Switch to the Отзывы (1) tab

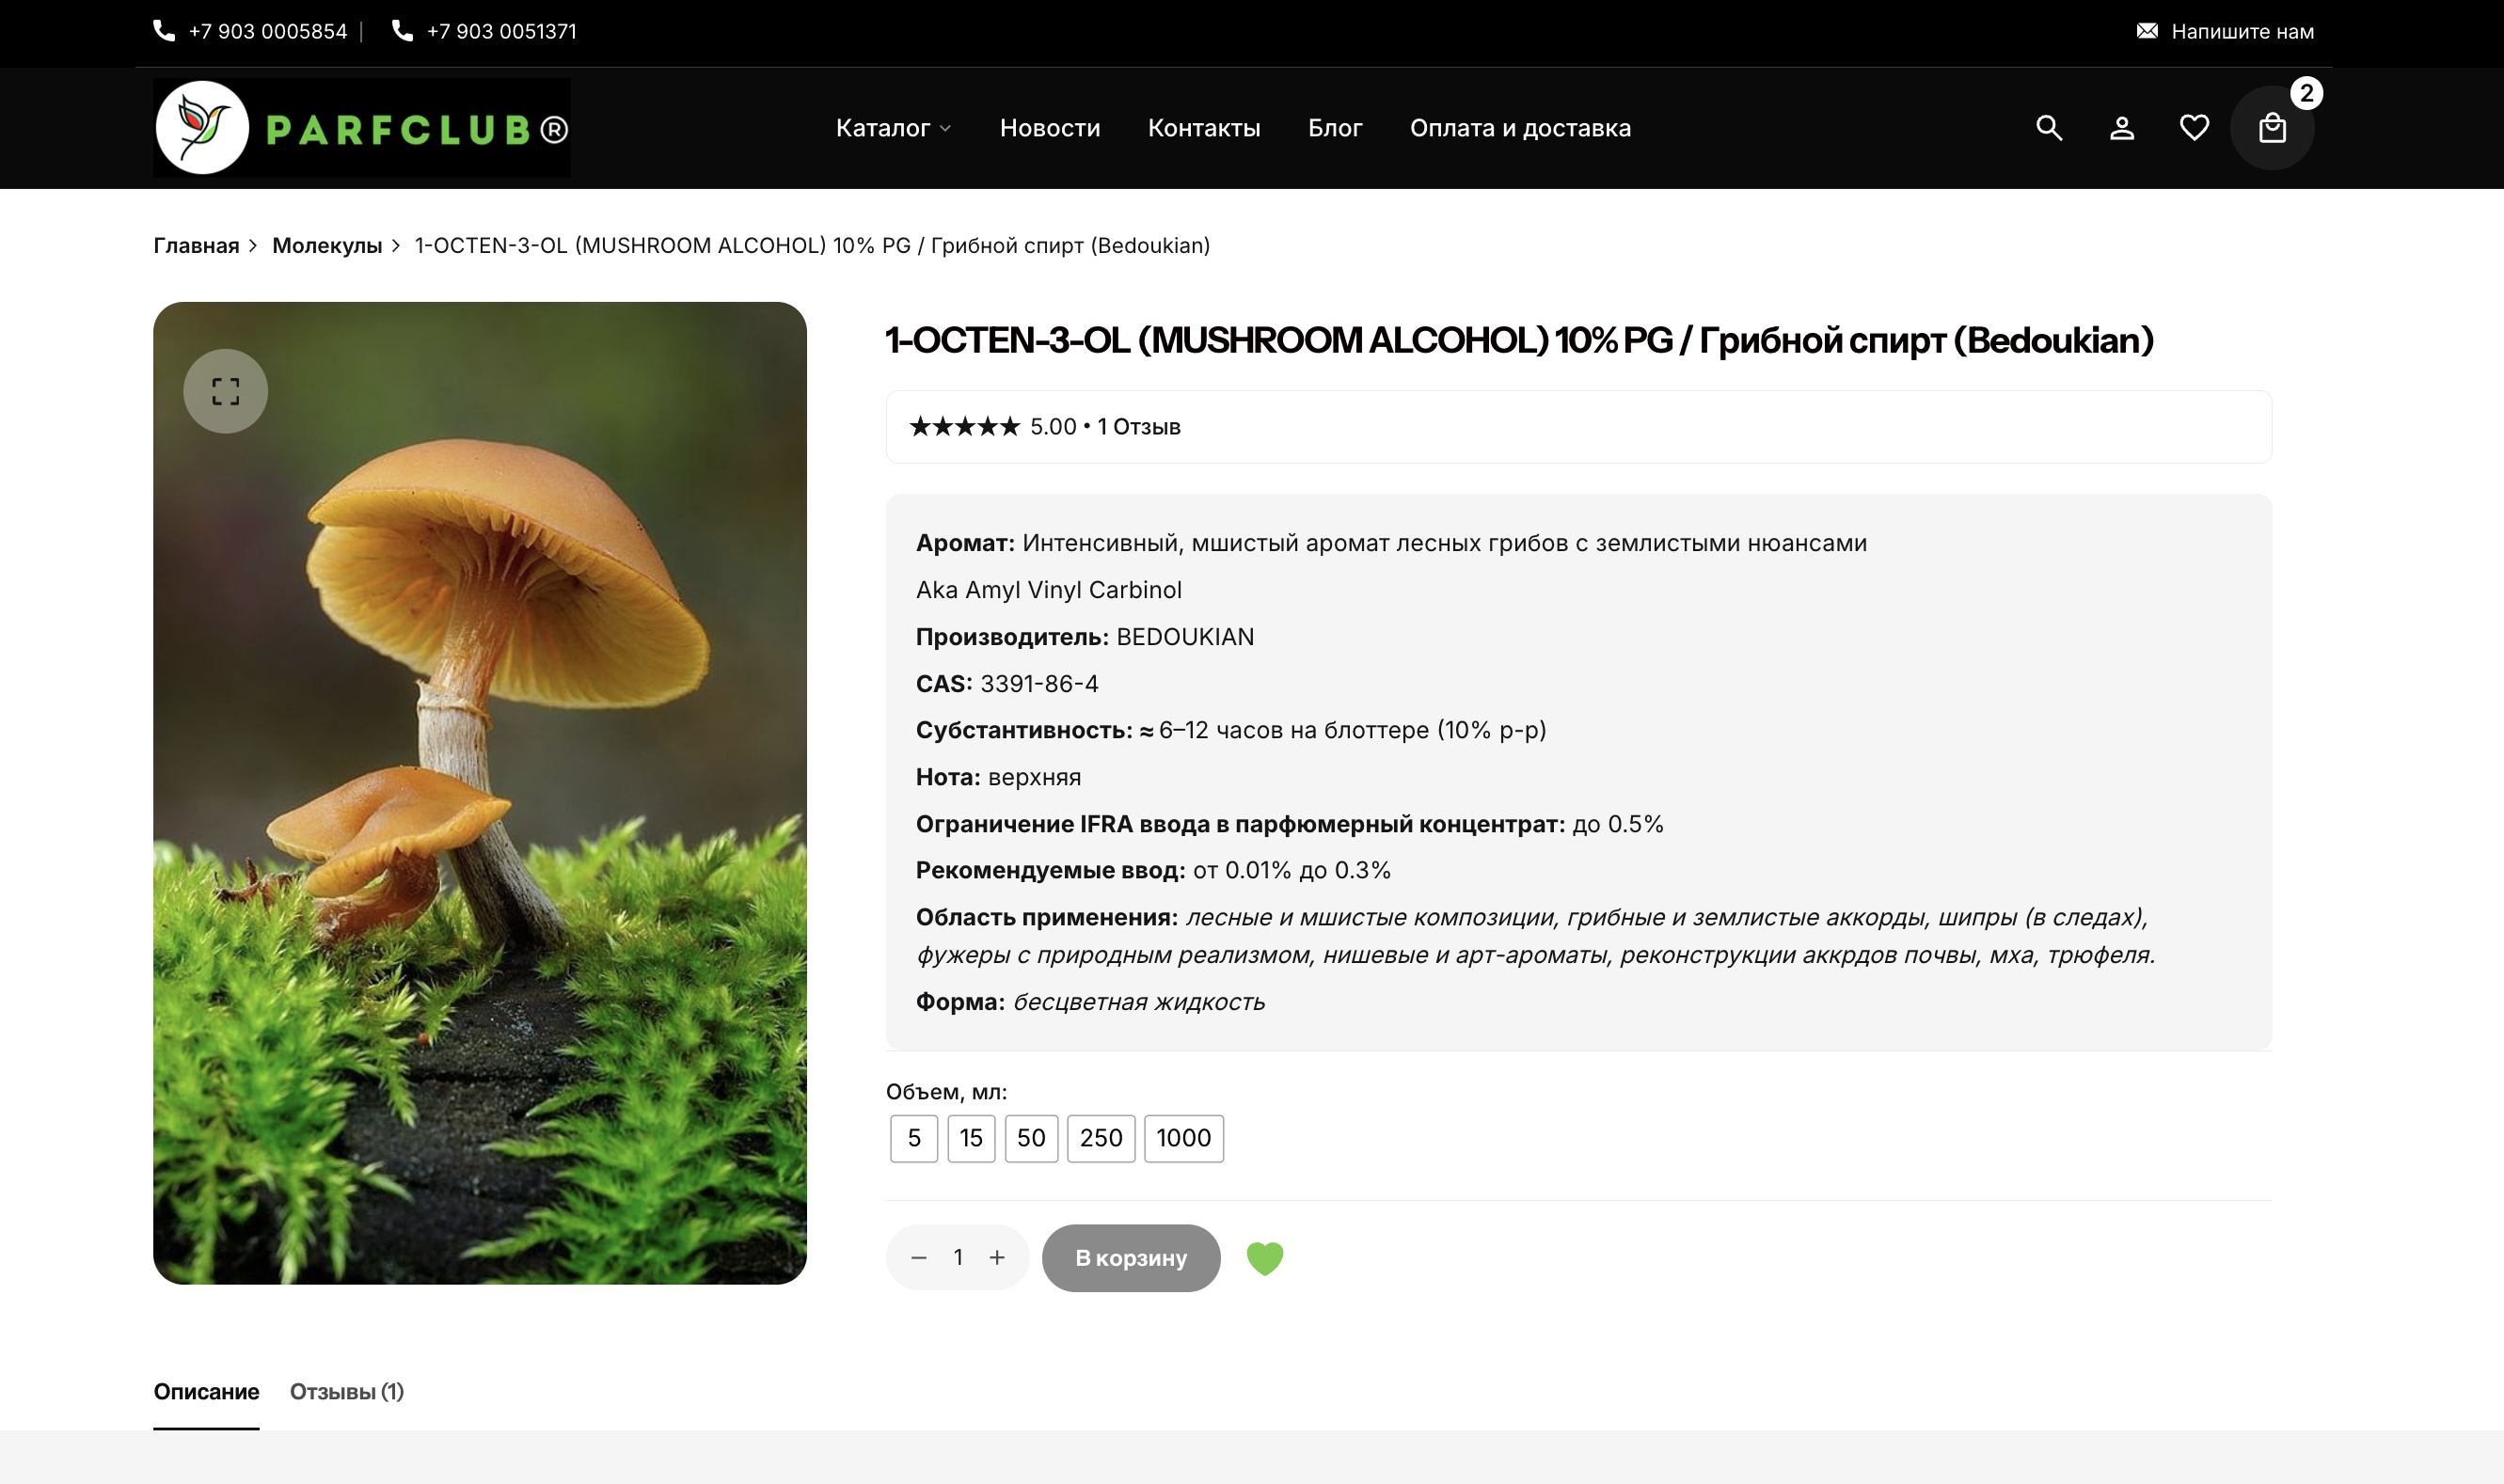coord(346,1391)
